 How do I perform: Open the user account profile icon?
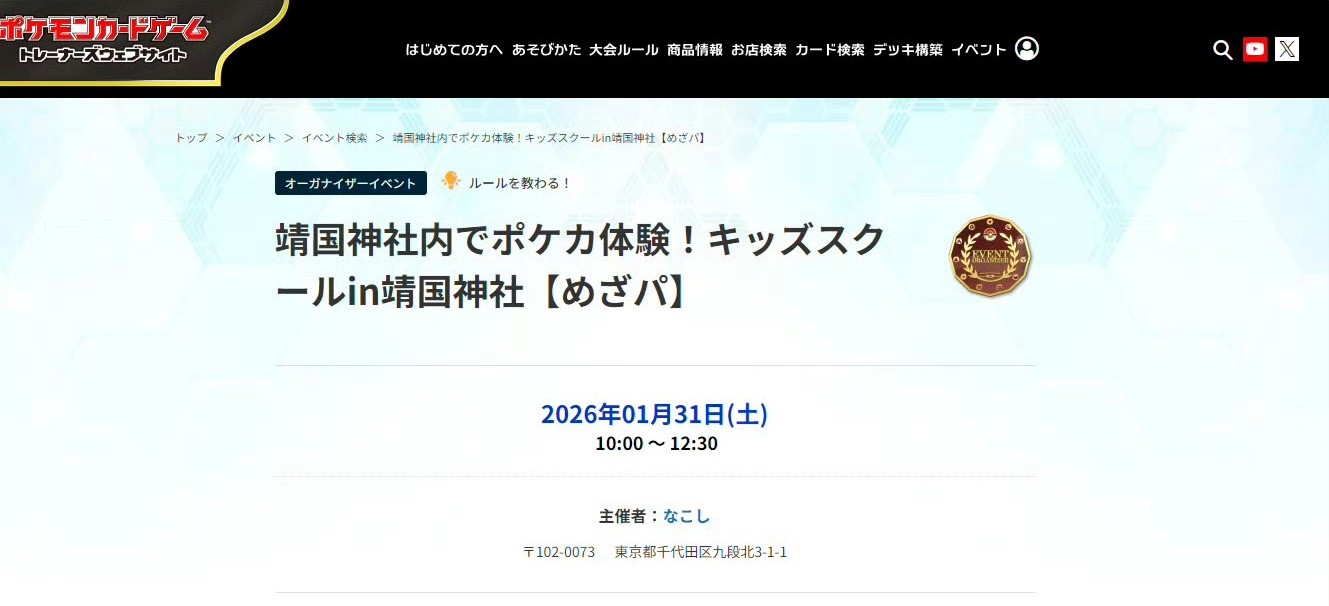click(1027, 48)
